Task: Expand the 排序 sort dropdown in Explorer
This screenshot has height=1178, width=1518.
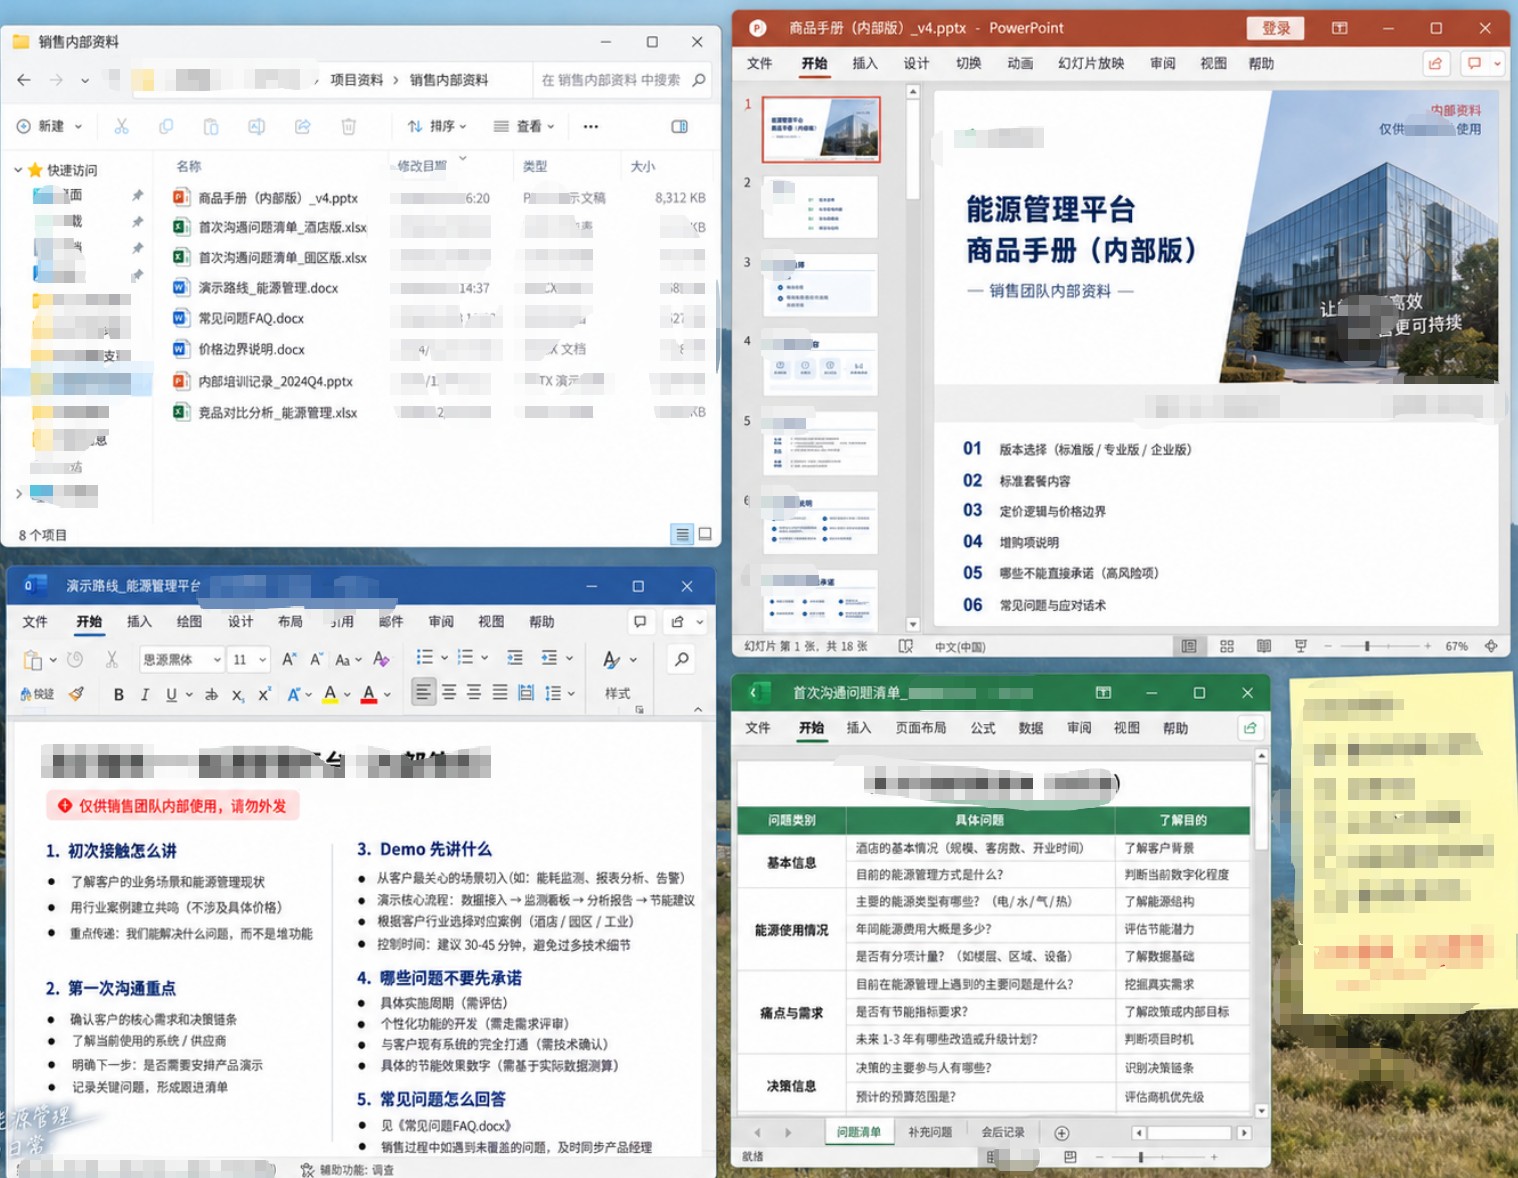Action: point(437,127)
